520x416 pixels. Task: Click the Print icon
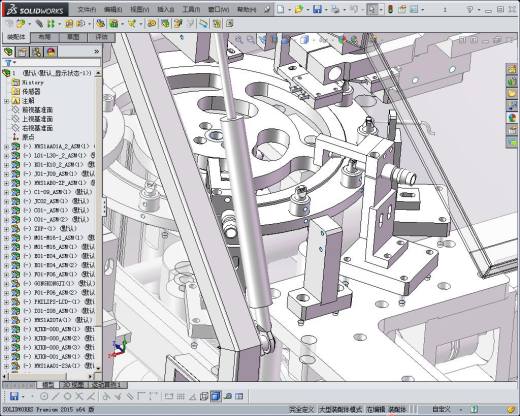tap(335, 9)
